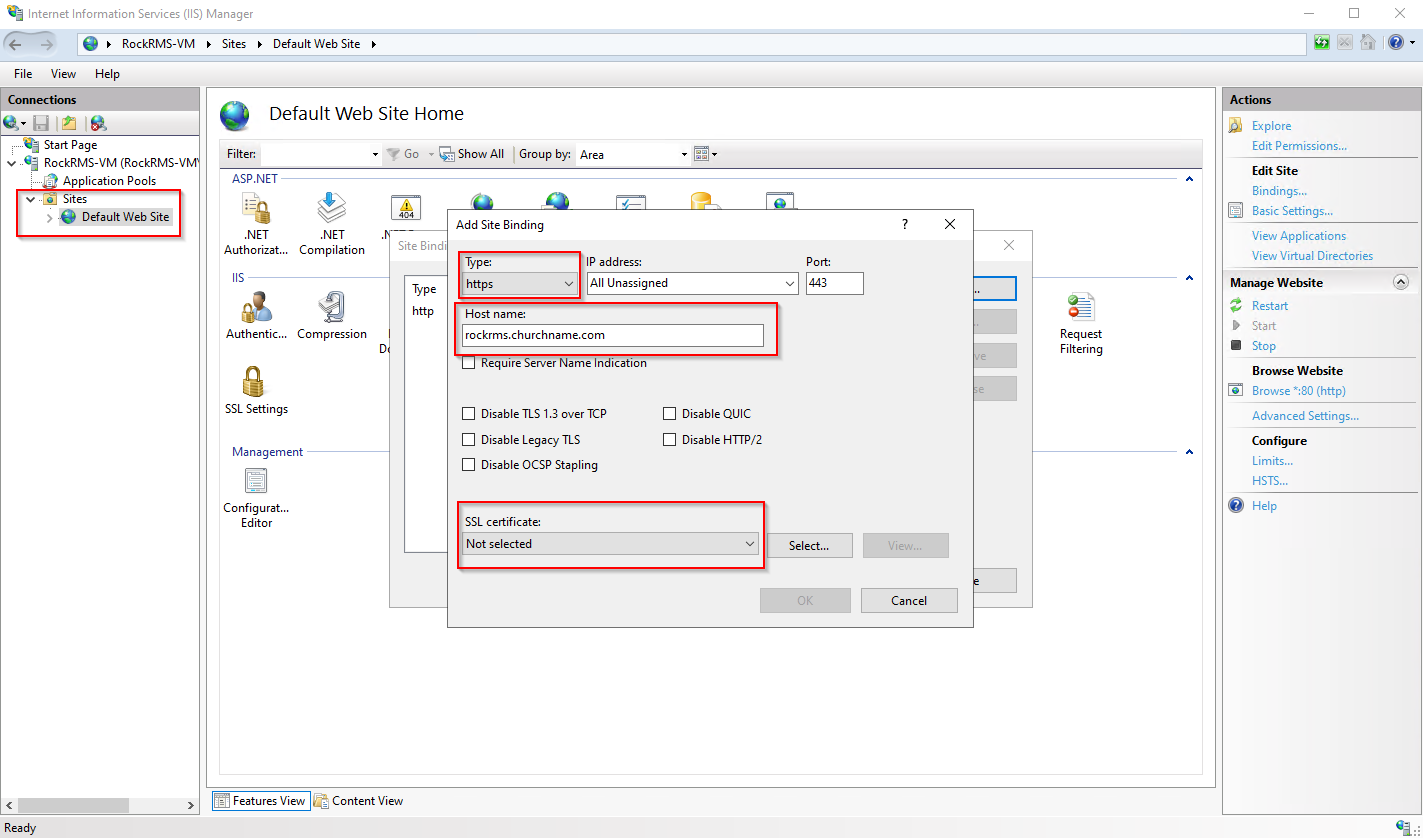Open the View menu
Screen dimensions: 1423x838
[63, 73]
